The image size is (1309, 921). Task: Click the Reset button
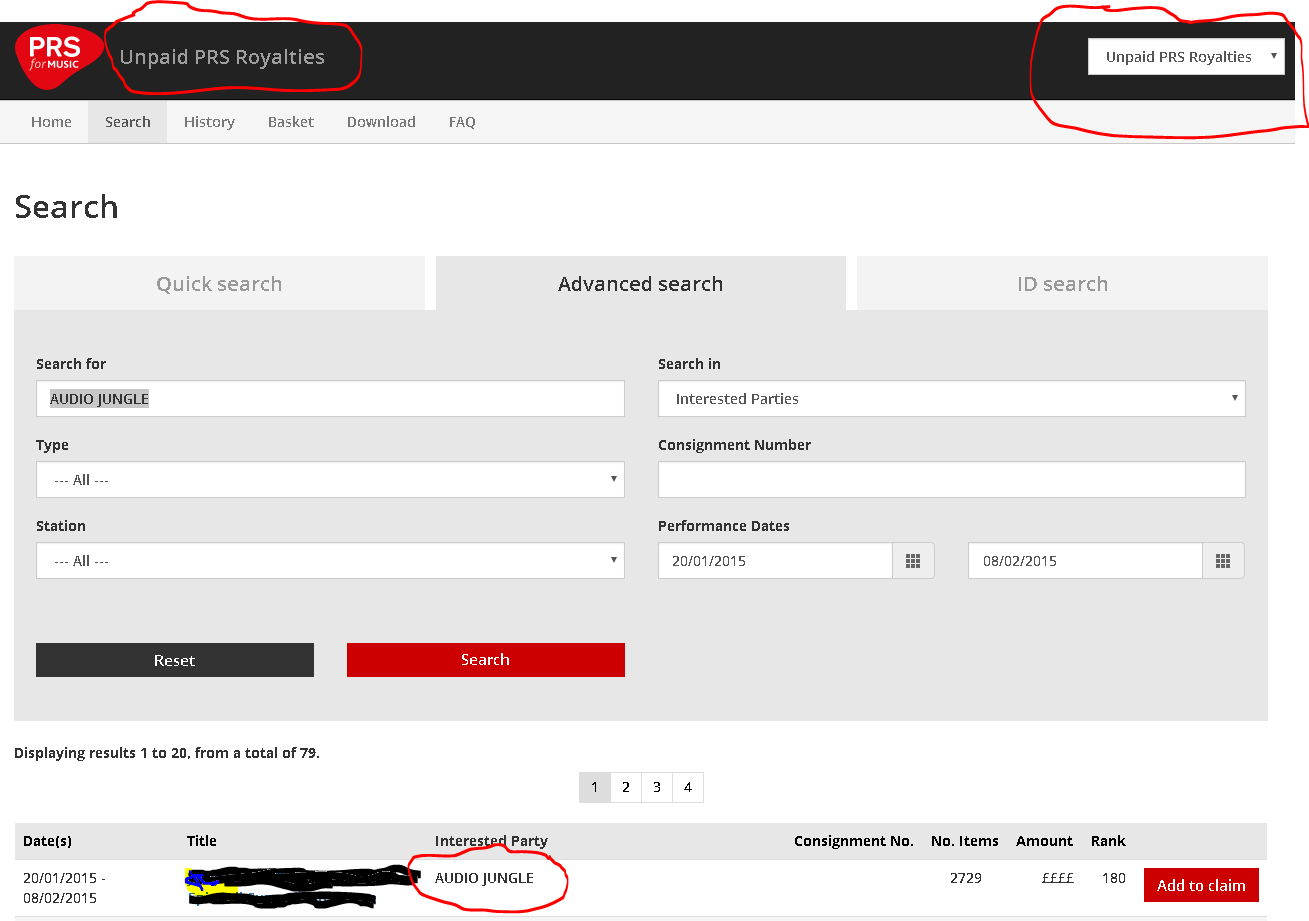tap(175, 660)
